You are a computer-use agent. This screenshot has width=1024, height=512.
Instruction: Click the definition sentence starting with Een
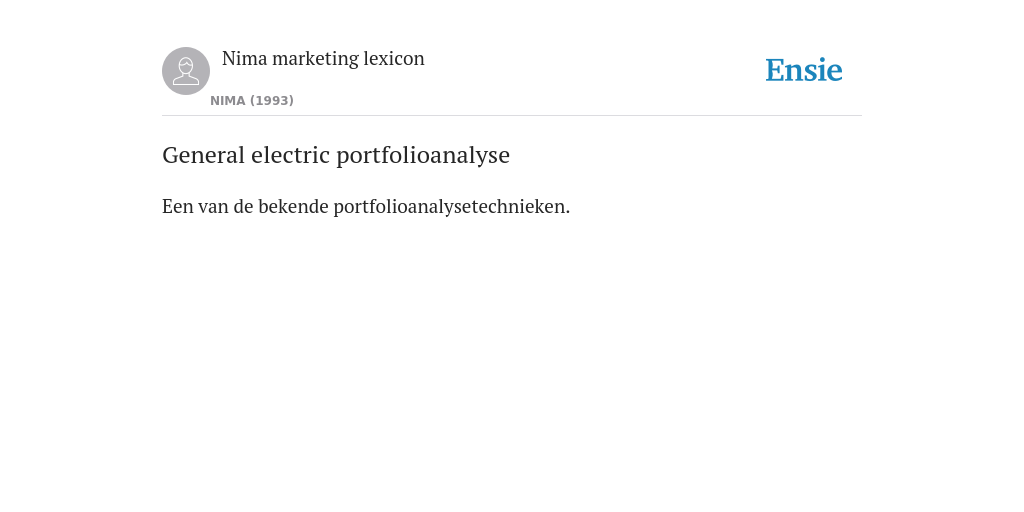[366, 206]
